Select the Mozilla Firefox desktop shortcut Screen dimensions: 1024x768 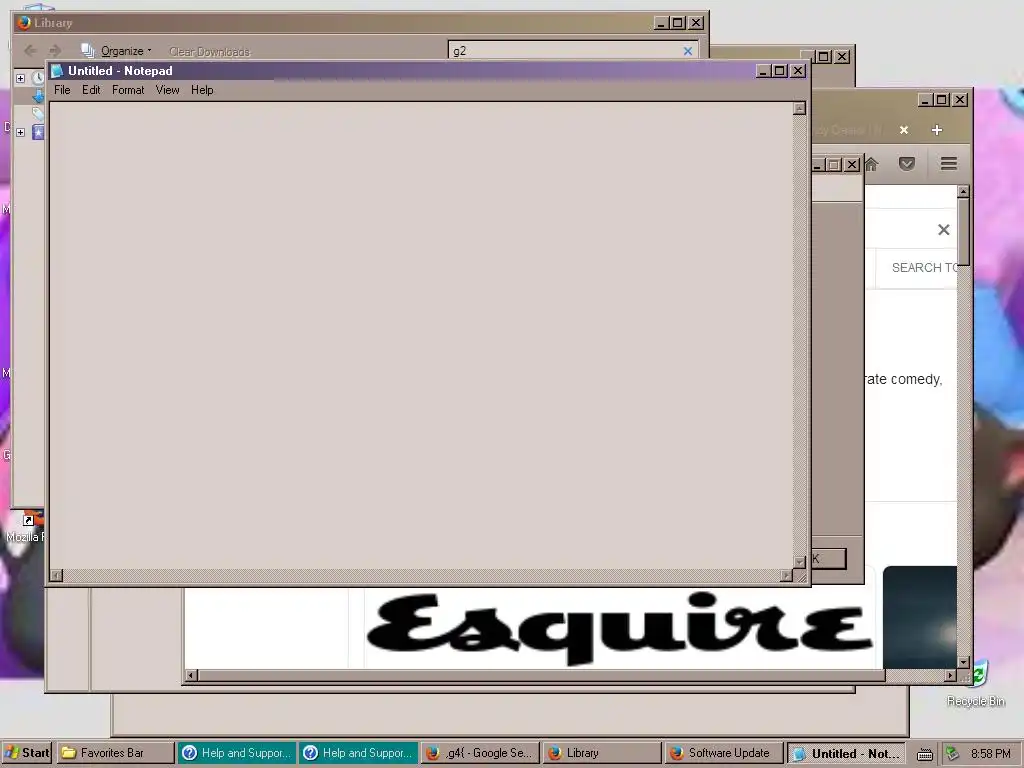coord(26,527)
